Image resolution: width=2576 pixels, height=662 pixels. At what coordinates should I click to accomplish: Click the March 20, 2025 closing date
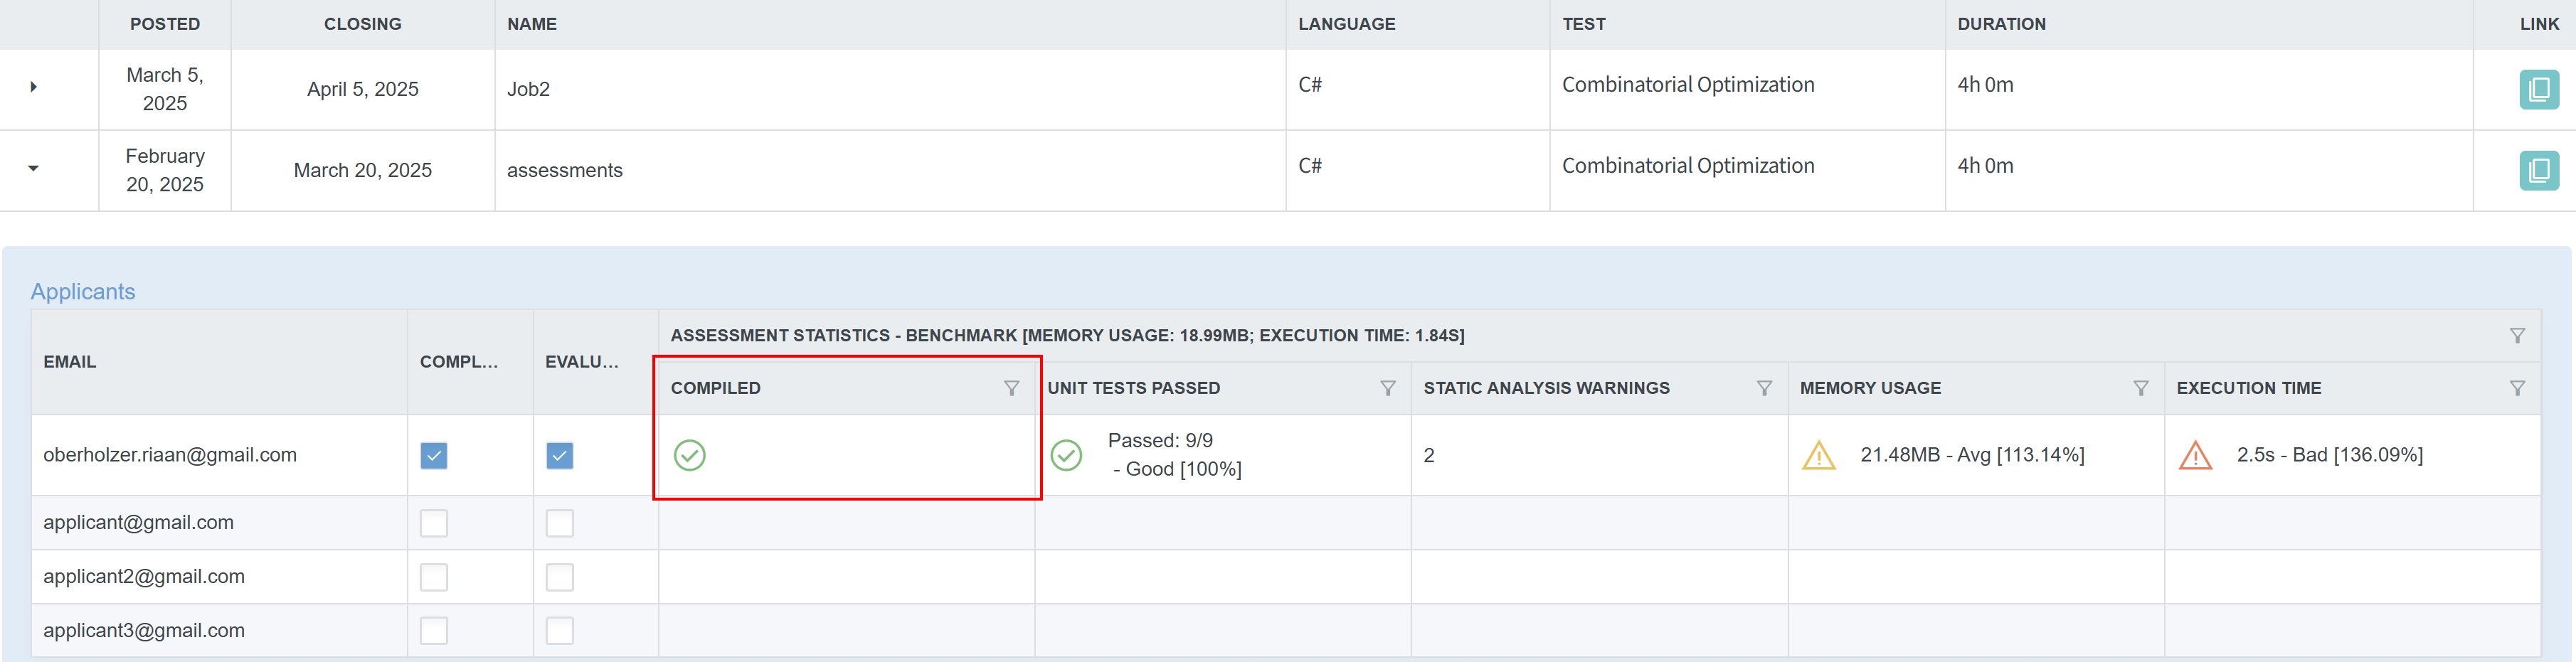point(363,170)
